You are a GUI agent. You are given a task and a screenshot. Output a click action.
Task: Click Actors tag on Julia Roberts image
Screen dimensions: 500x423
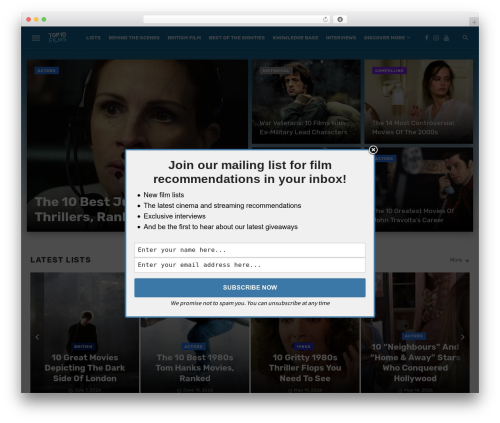(x=47, y=71)
